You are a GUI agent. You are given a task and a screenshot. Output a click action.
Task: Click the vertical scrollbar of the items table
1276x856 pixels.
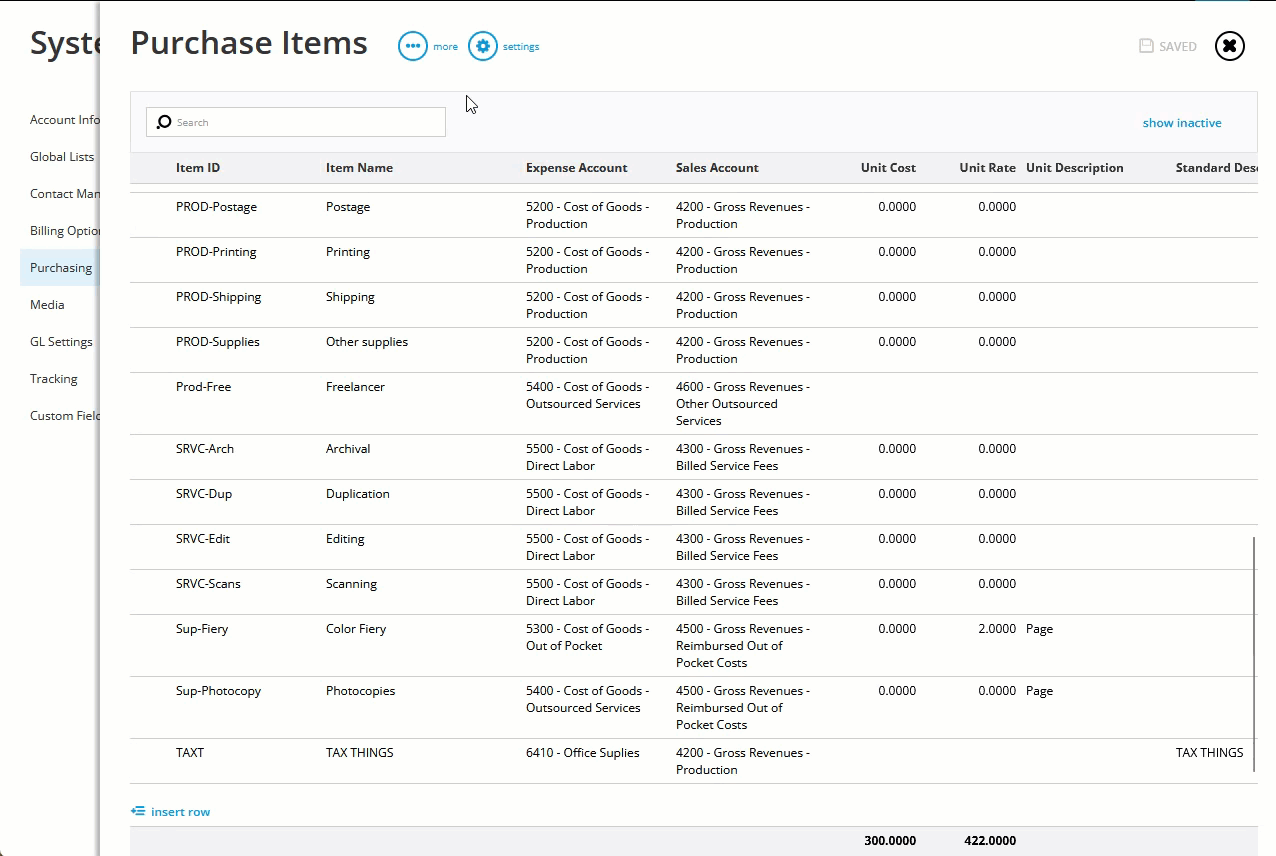(x=1253, y=655)
